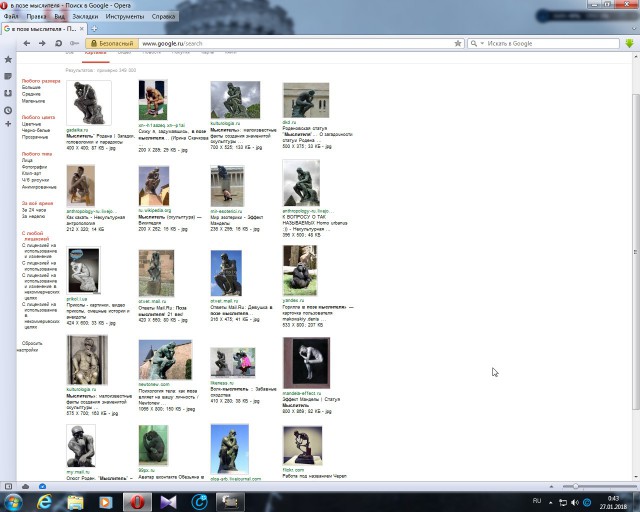
Task: Click the Windows Start button
Action: click(12, 501)
